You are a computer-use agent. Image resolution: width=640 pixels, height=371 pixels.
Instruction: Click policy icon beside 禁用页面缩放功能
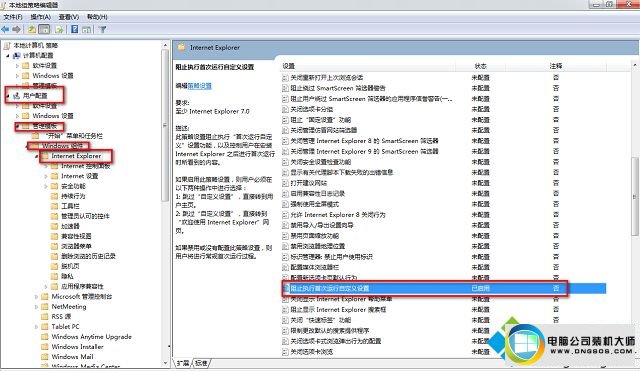coord(285,235)
